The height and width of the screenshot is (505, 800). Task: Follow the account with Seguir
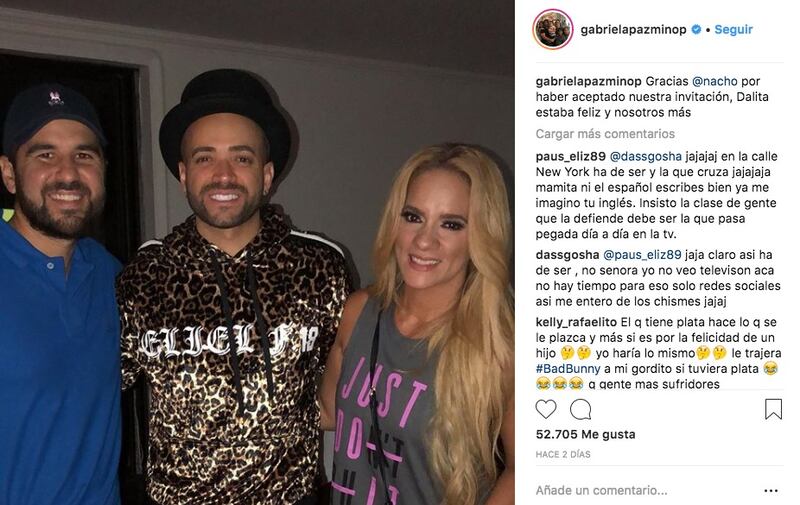[x=733, y=30]
